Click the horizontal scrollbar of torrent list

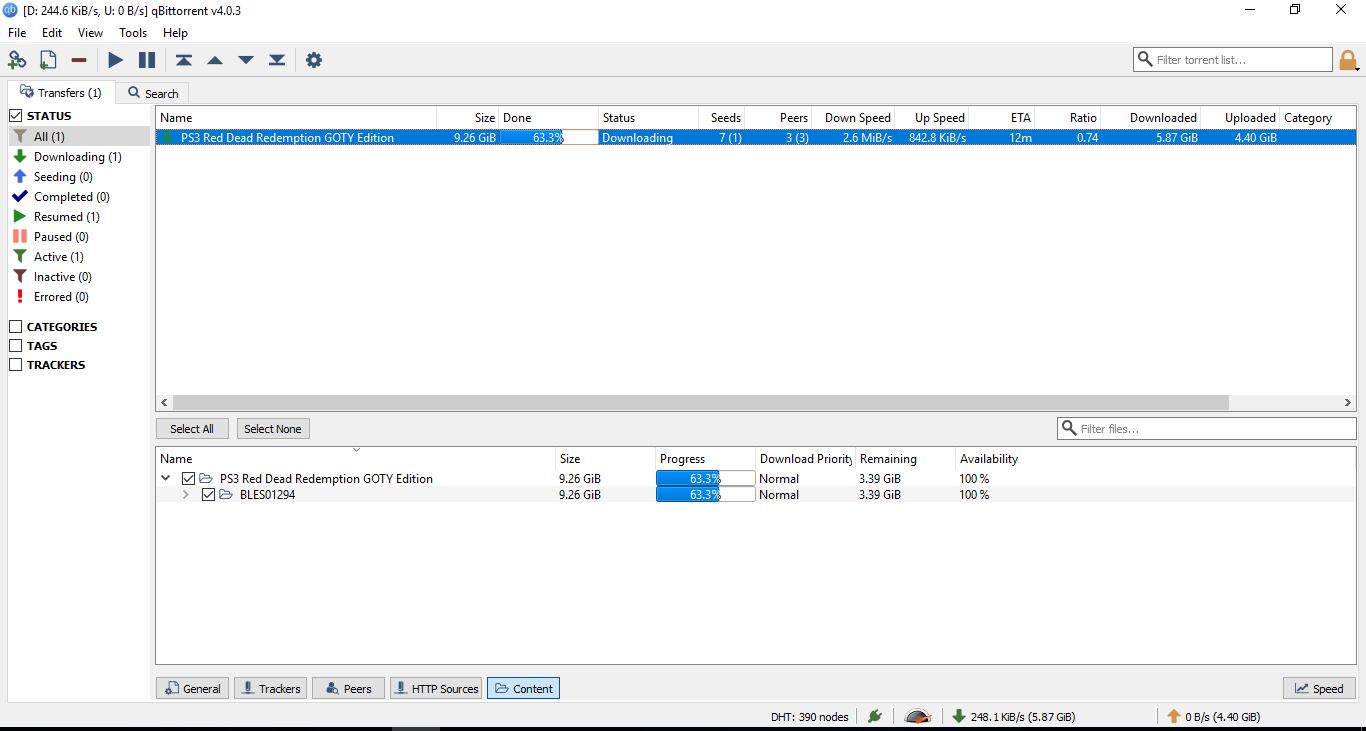[x=700, y=402]
